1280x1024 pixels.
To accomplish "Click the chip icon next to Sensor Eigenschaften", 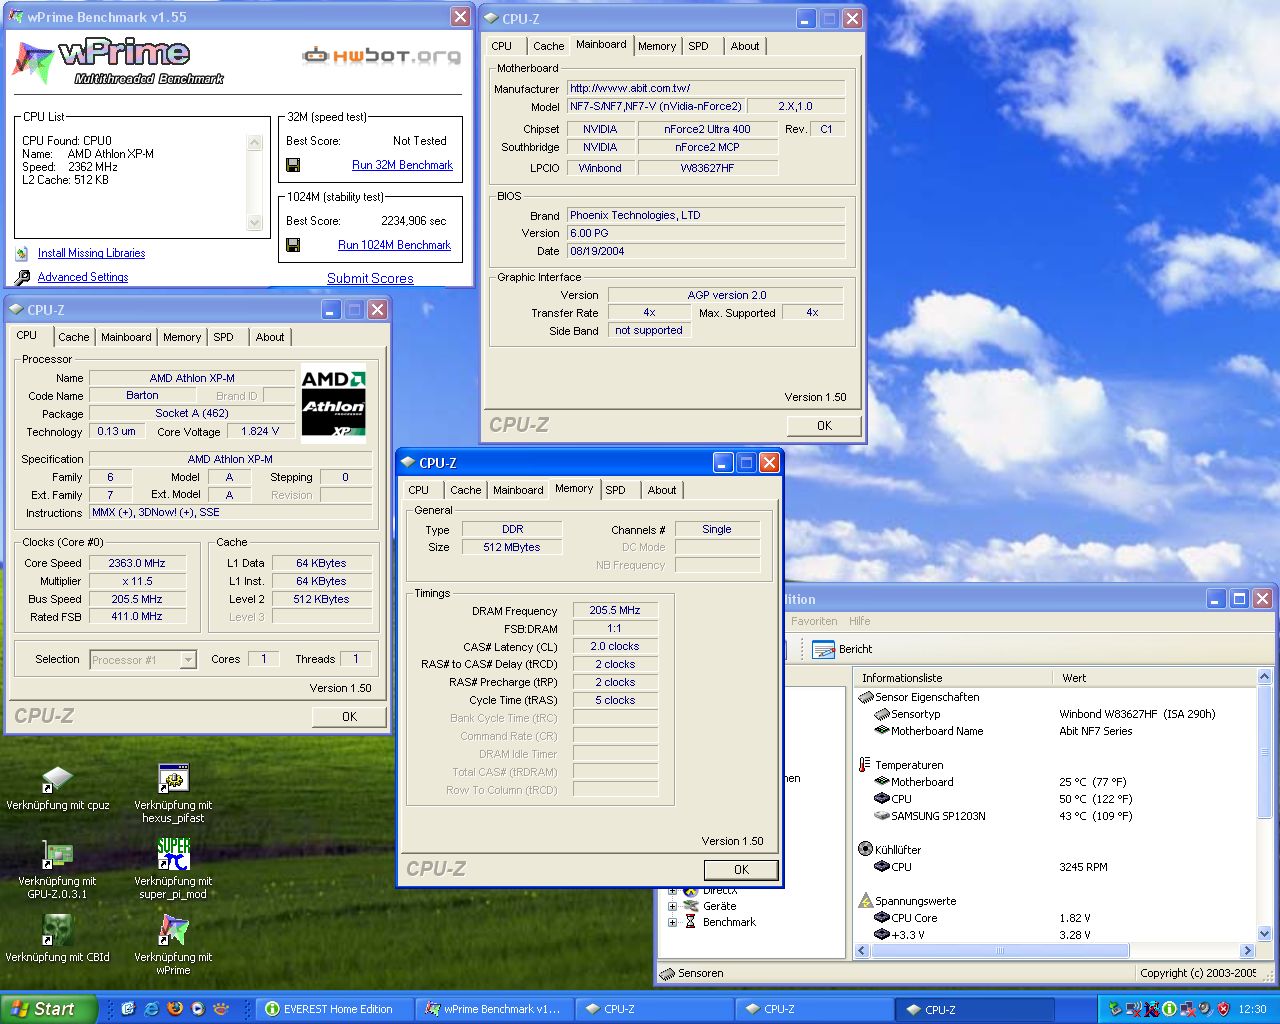I will coord(865,697).
